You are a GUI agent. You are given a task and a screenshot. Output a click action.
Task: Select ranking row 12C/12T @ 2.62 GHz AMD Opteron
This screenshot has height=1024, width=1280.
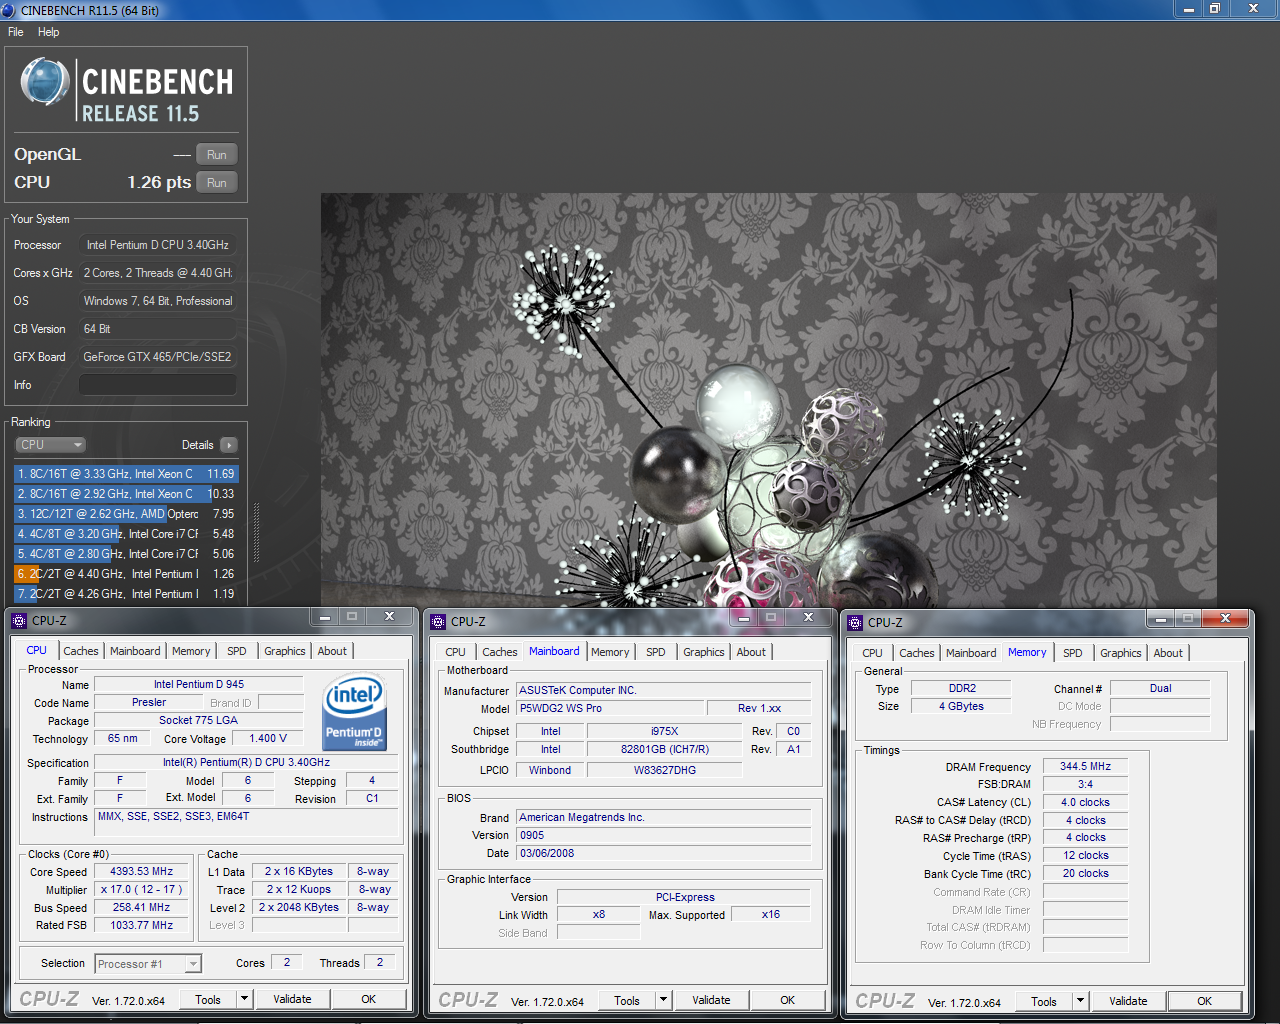126,514
